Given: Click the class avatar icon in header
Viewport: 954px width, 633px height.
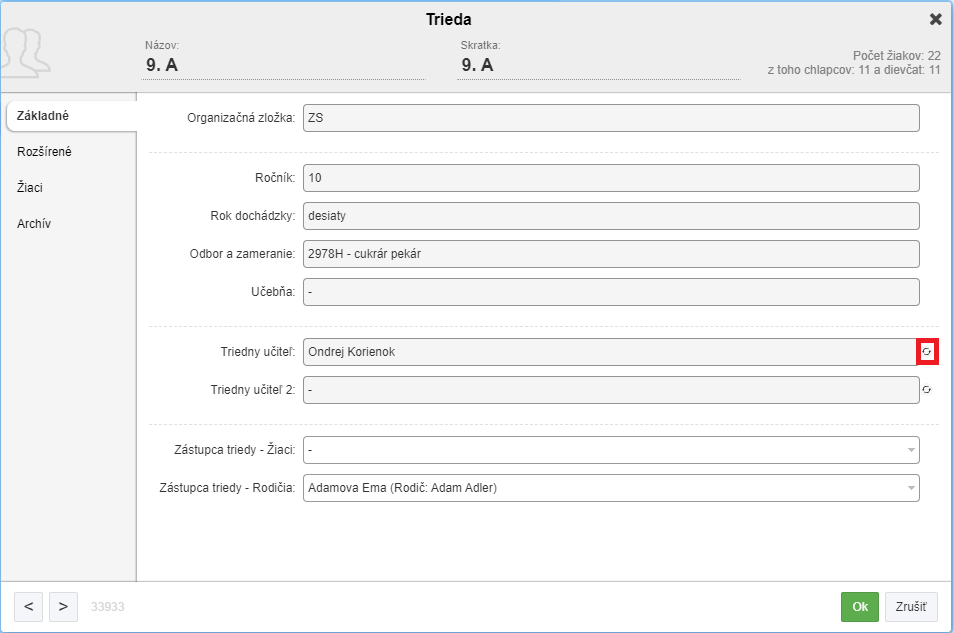Looking at the screenshot, I should tap(25, 54).
